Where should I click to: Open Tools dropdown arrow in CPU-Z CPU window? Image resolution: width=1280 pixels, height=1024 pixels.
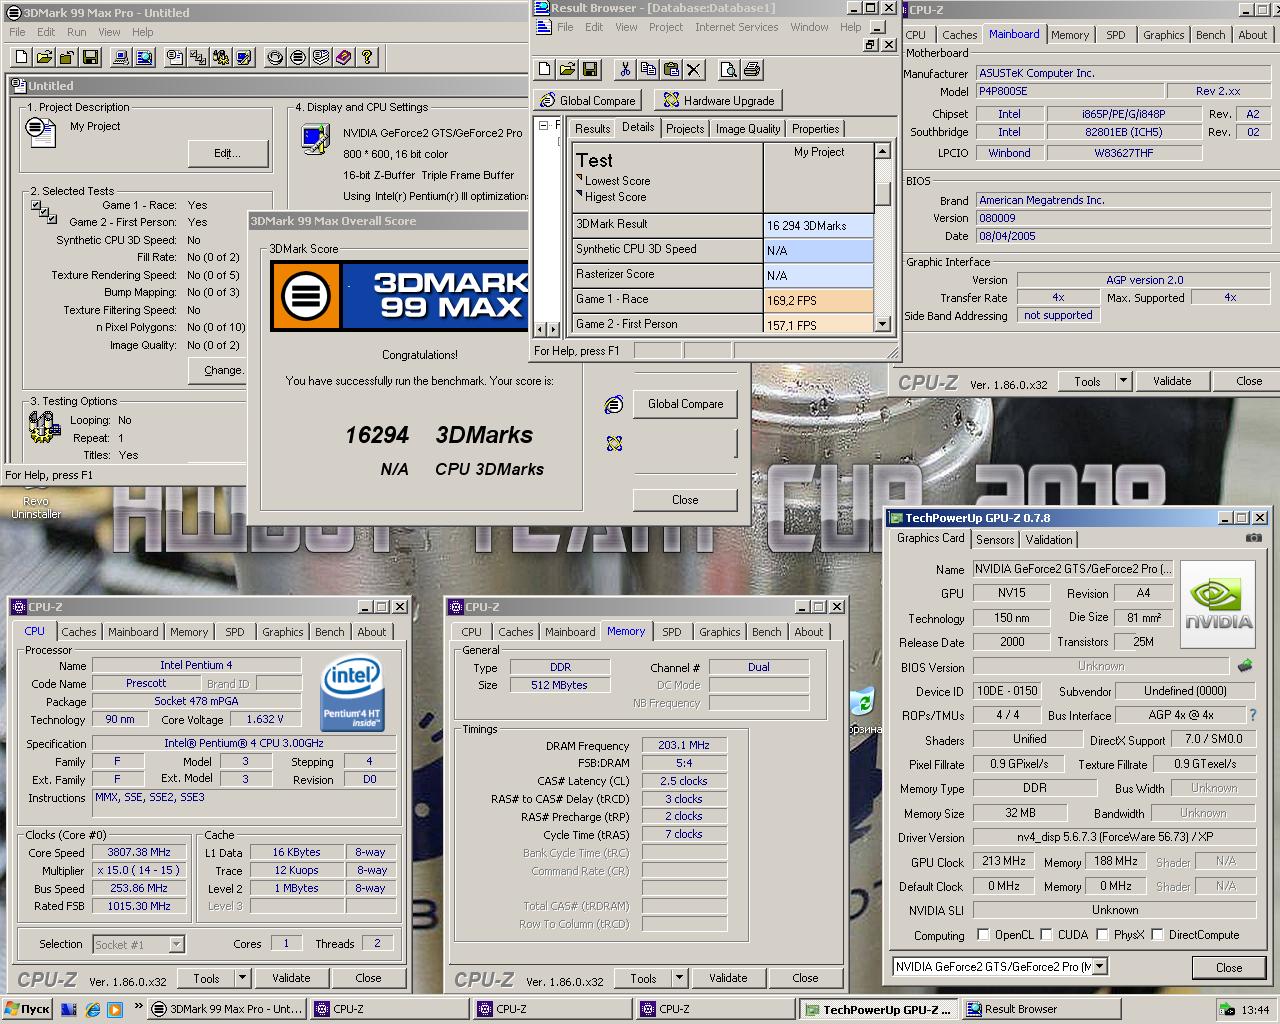pyautogui.click(x=242, y=978)
